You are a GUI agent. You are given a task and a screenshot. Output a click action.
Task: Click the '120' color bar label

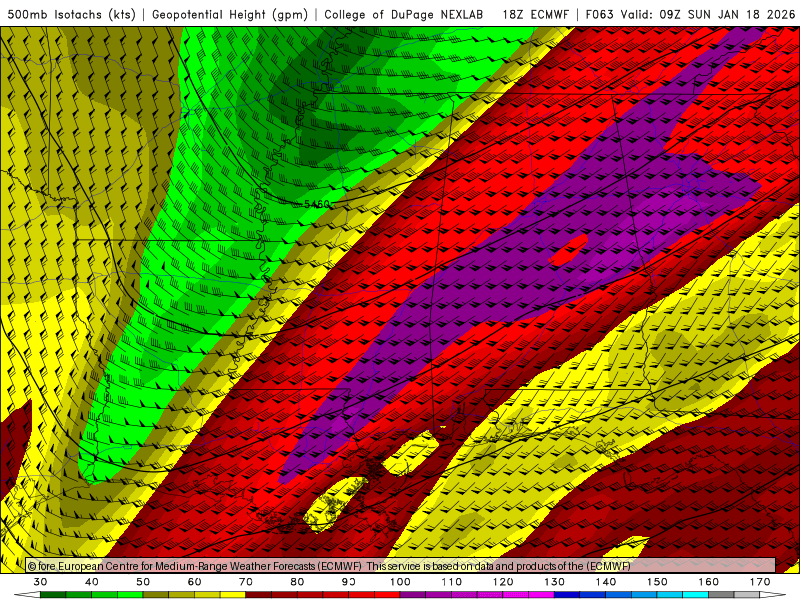pyautogui.click(x=503, y=582)
